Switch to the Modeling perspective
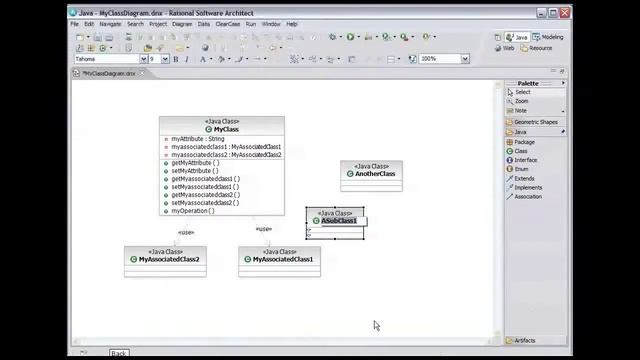The image size is (640, 360). 548,37
